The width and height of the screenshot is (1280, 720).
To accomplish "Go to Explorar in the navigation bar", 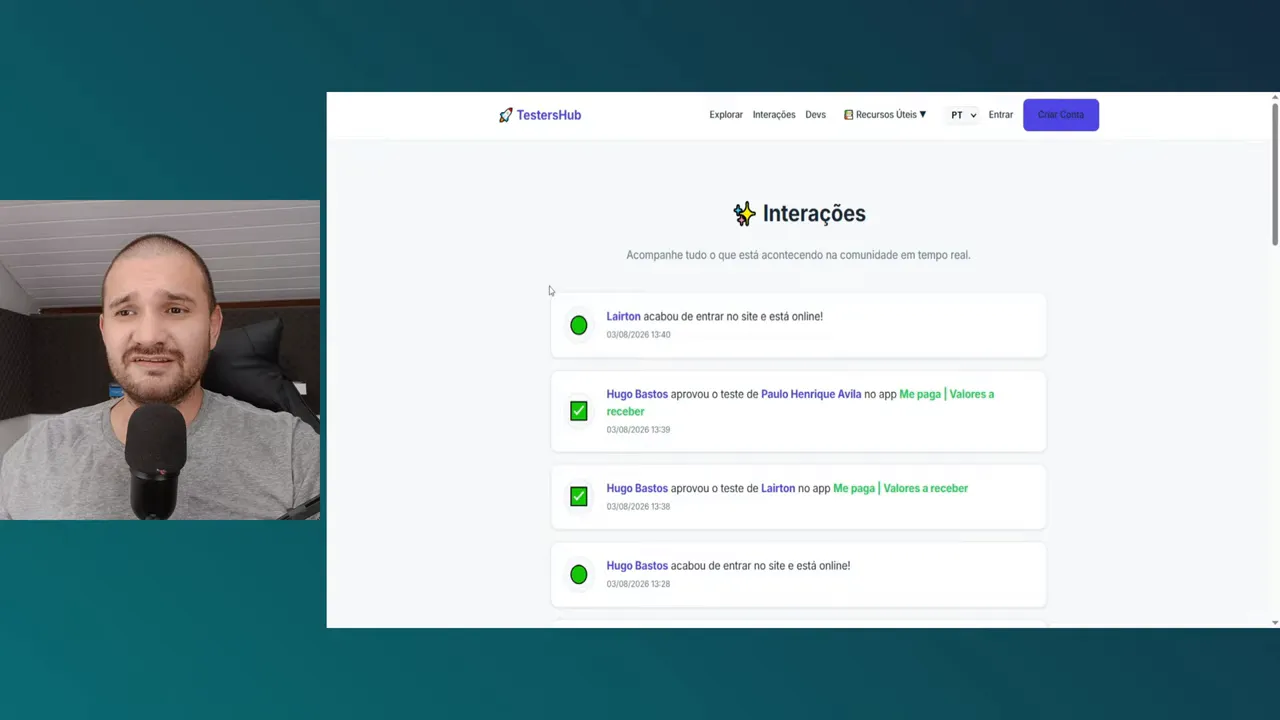I will coord(726,115).
